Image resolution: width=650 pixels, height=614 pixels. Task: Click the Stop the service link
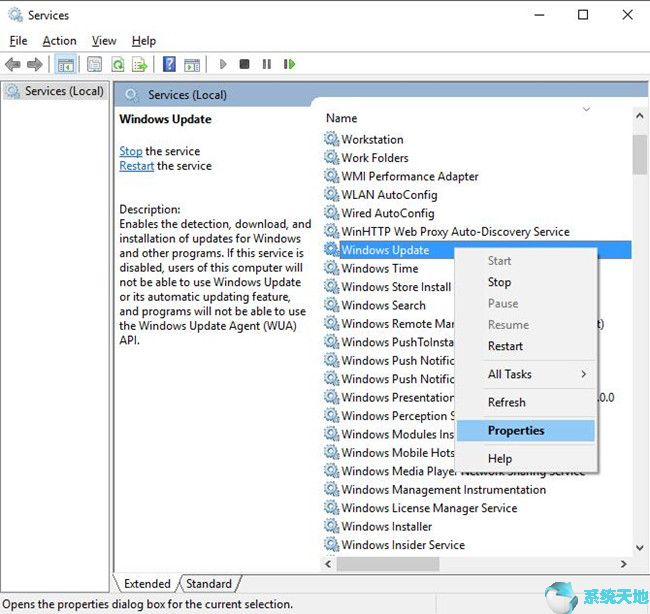pyautogui.click(x=131, y=151)
